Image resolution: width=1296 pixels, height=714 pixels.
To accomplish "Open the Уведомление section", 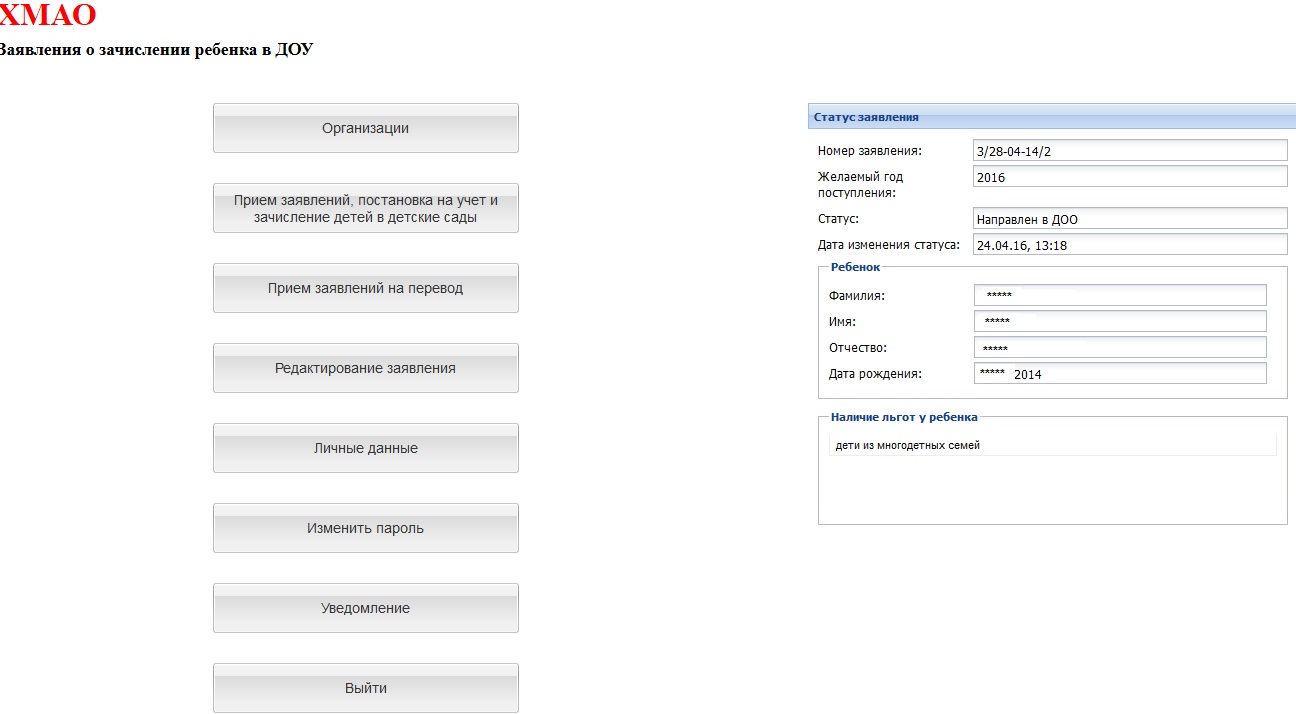I will coord(365,608).
